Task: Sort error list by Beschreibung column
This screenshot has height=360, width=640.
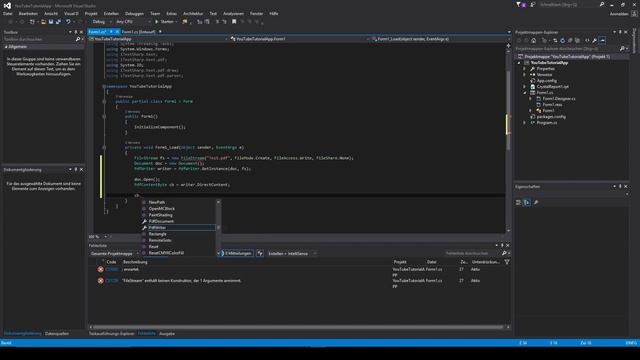Action: coord(135,262)
